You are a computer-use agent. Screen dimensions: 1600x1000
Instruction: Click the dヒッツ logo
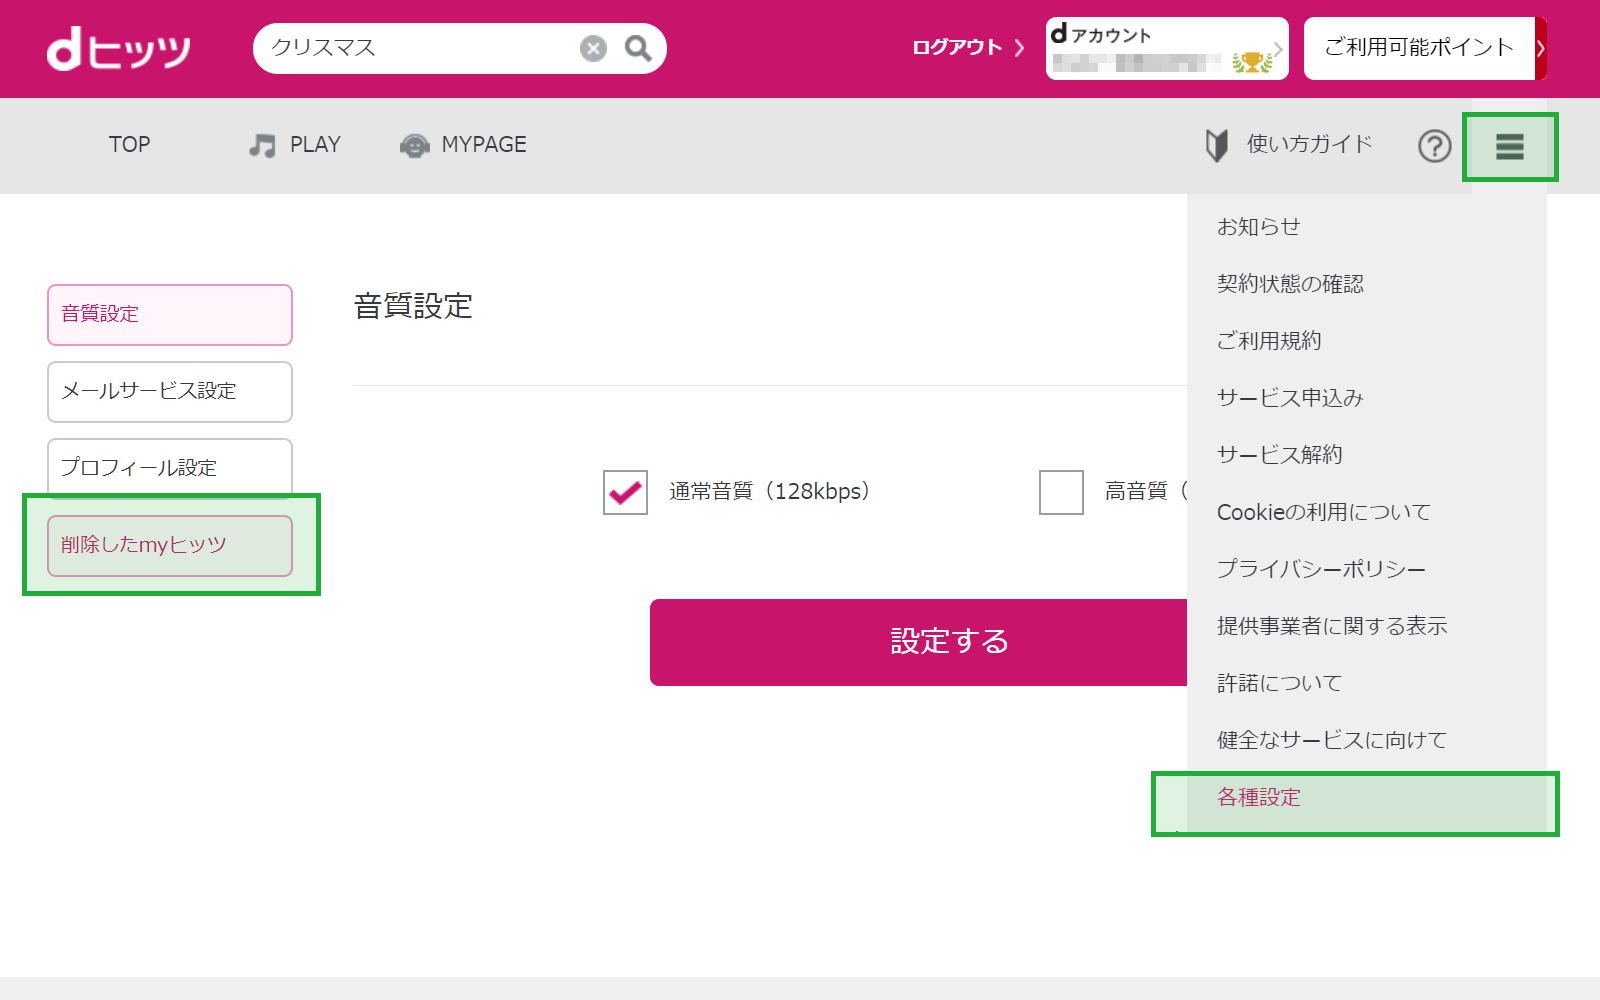coord(119,49)
